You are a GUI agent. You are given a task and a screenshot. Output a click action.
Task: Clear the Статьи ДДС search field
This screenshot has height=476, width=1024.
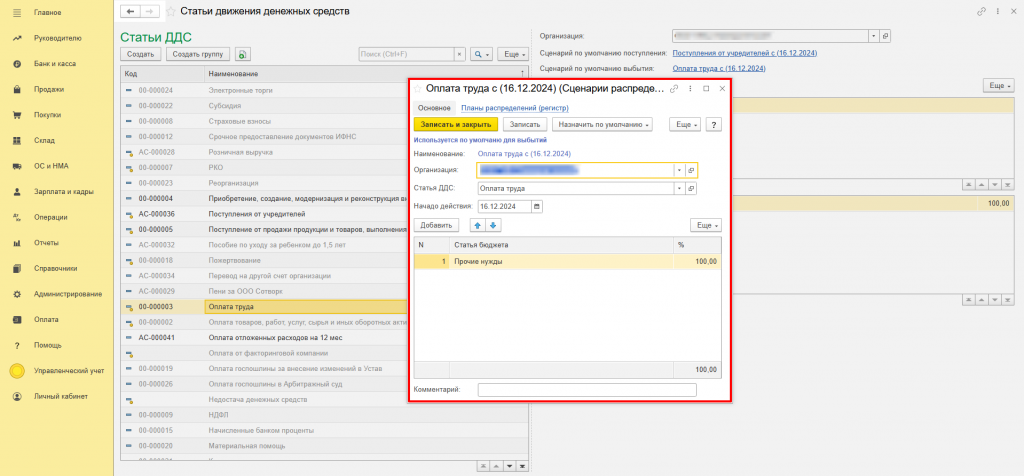tap(459, 54)
